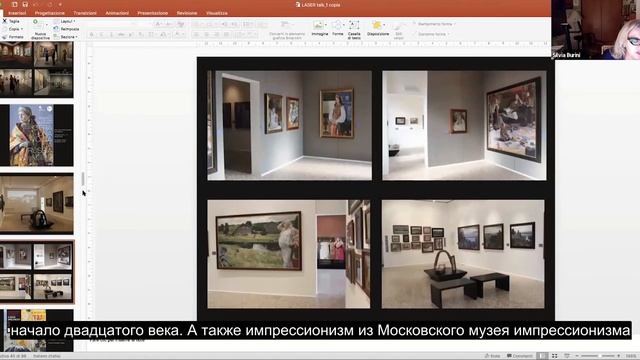Click the Casella di testo icon

(x=354, y=25)
